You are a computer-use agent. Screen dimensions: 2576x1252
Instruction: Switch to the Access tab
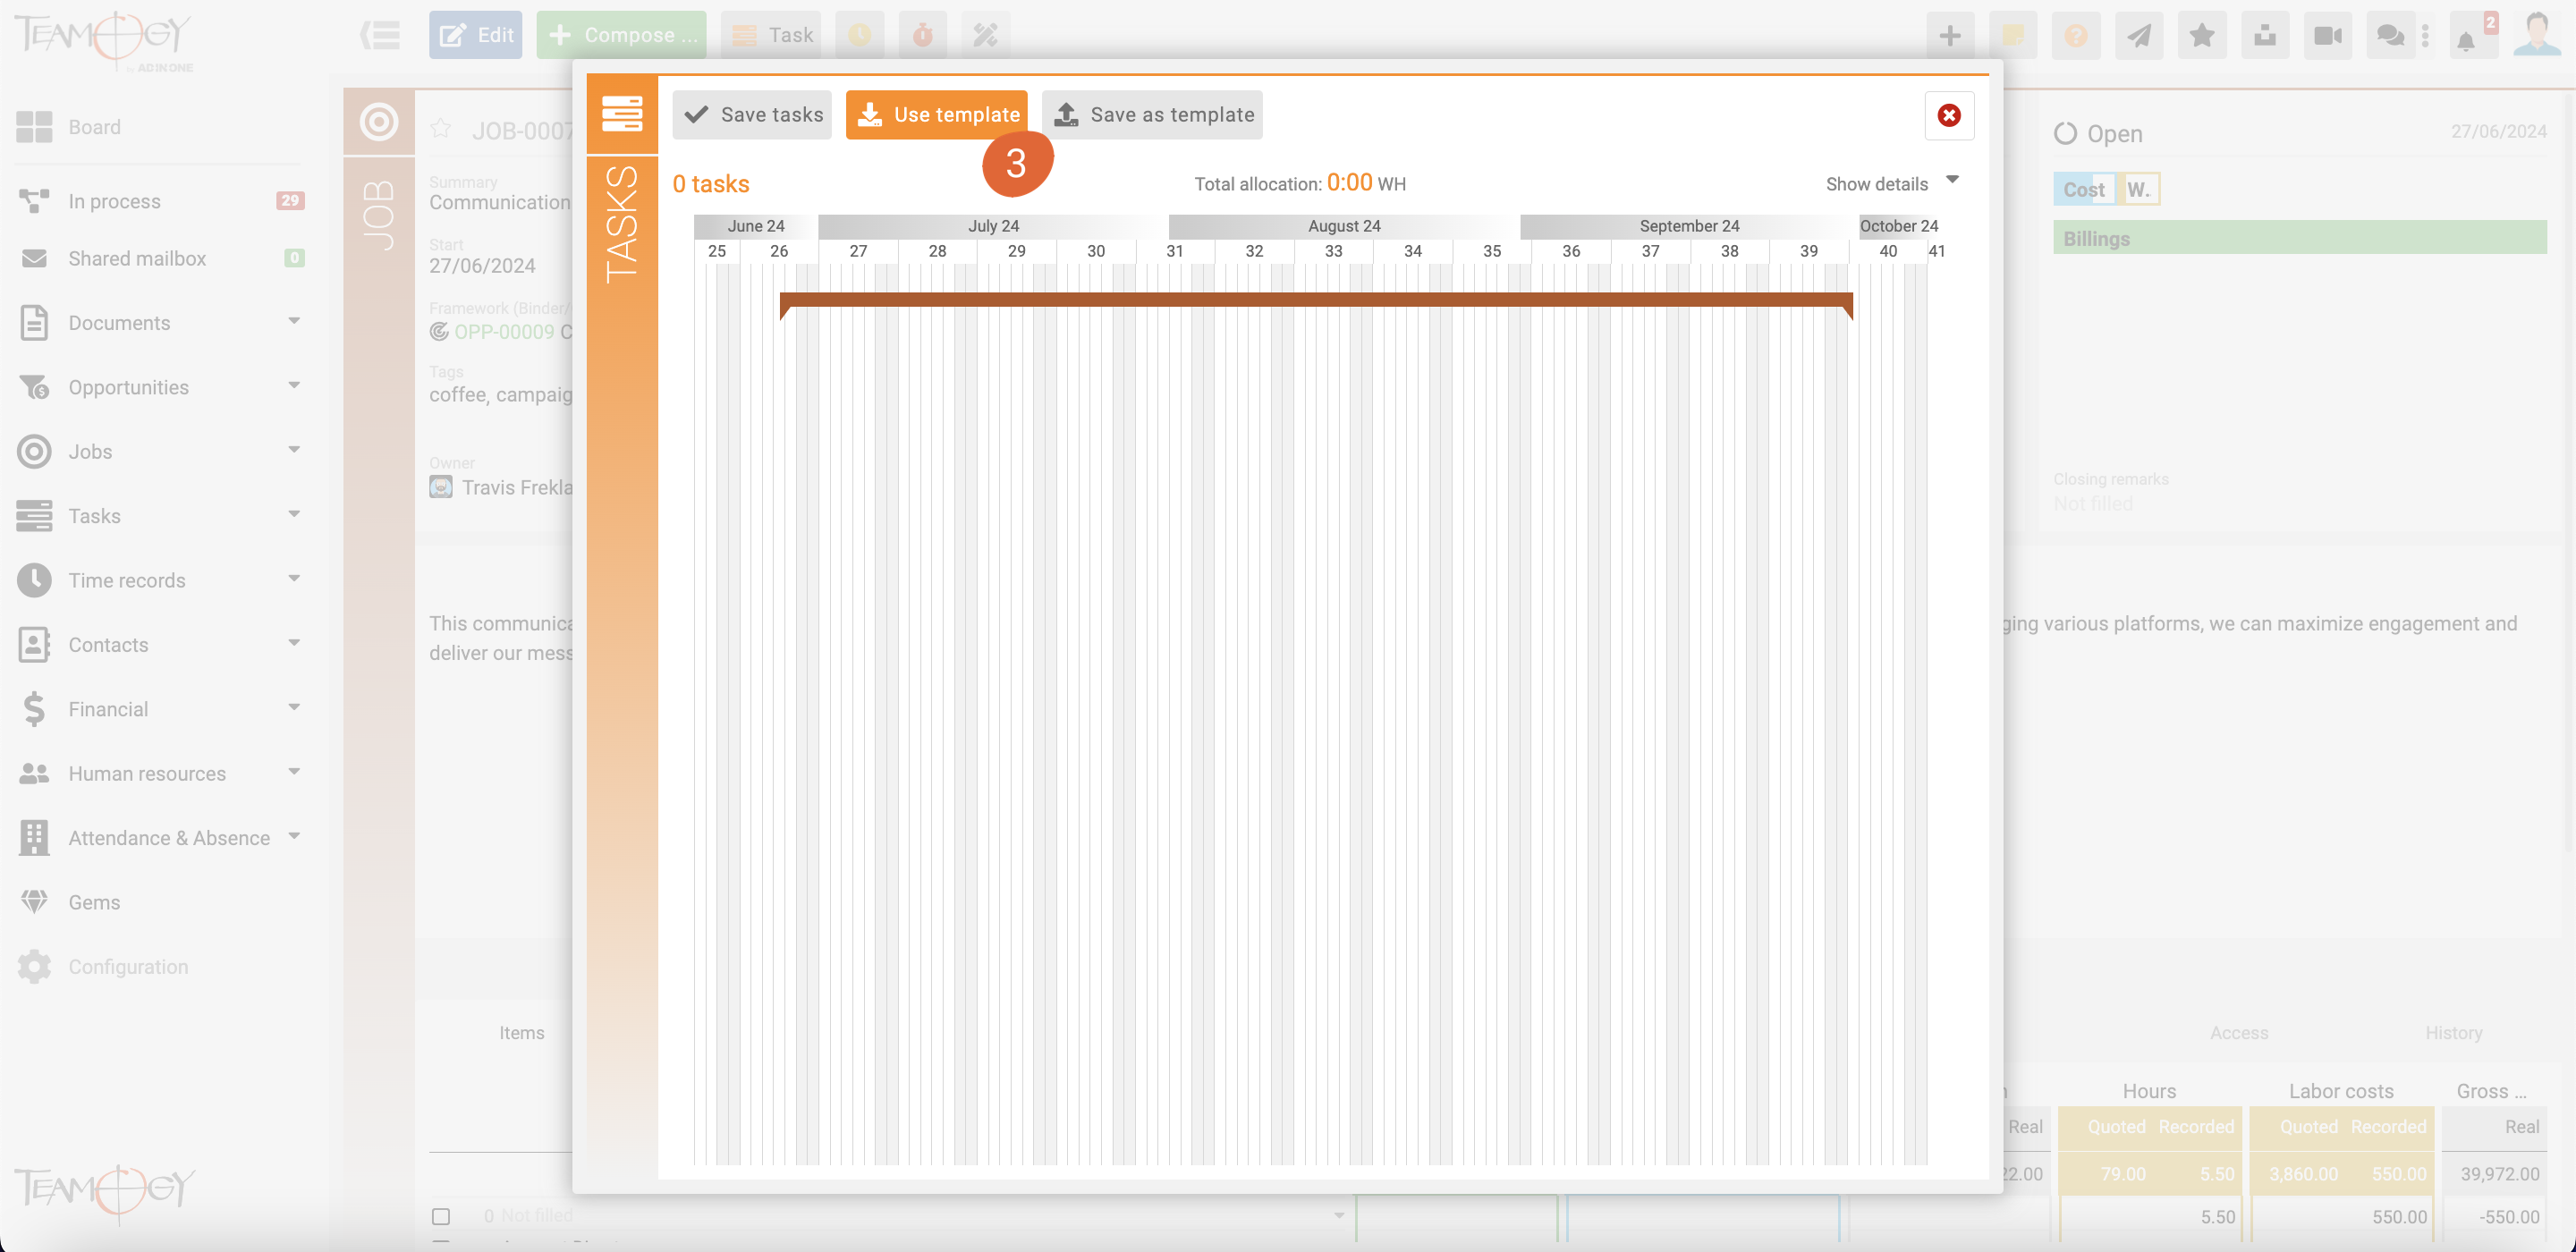pos(2238,1033)
